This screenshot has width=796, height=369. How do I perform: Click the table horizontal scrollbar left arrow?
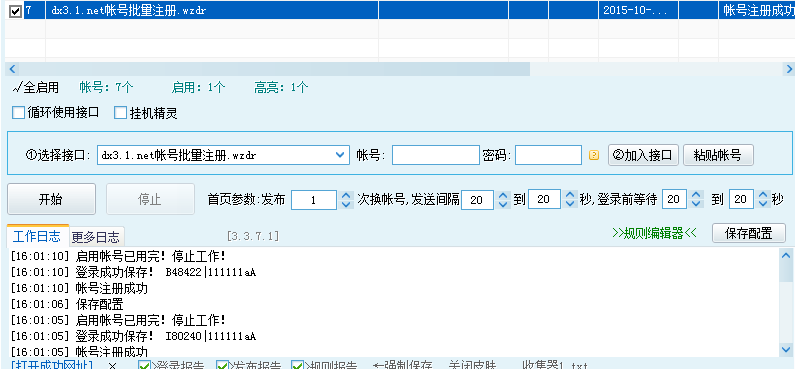[x=12, y=69]
